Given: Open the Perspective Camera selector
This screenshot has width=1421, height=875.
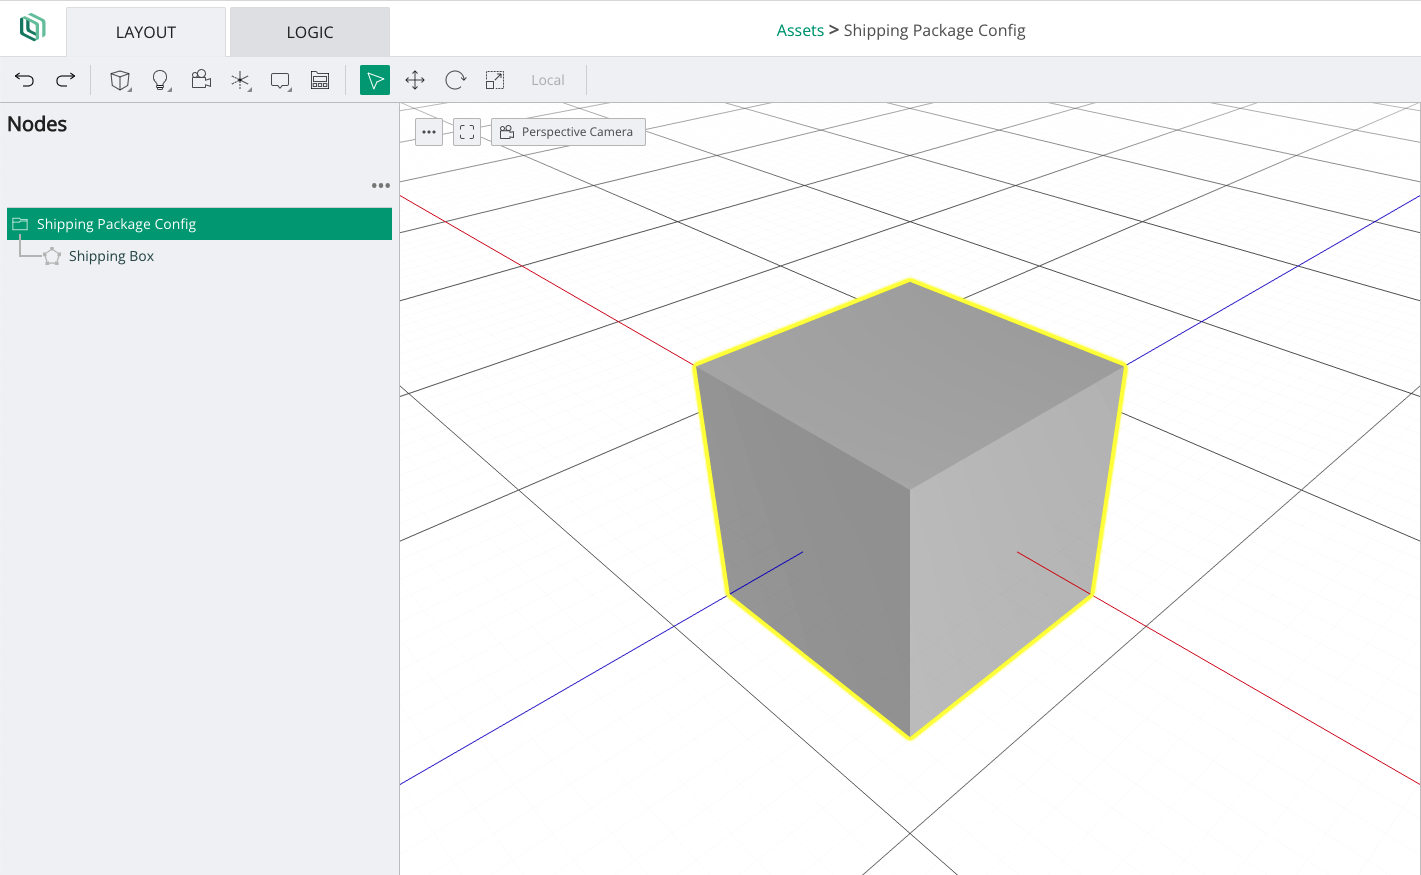Looking at the screenshot, I should (x=568, y=132).
